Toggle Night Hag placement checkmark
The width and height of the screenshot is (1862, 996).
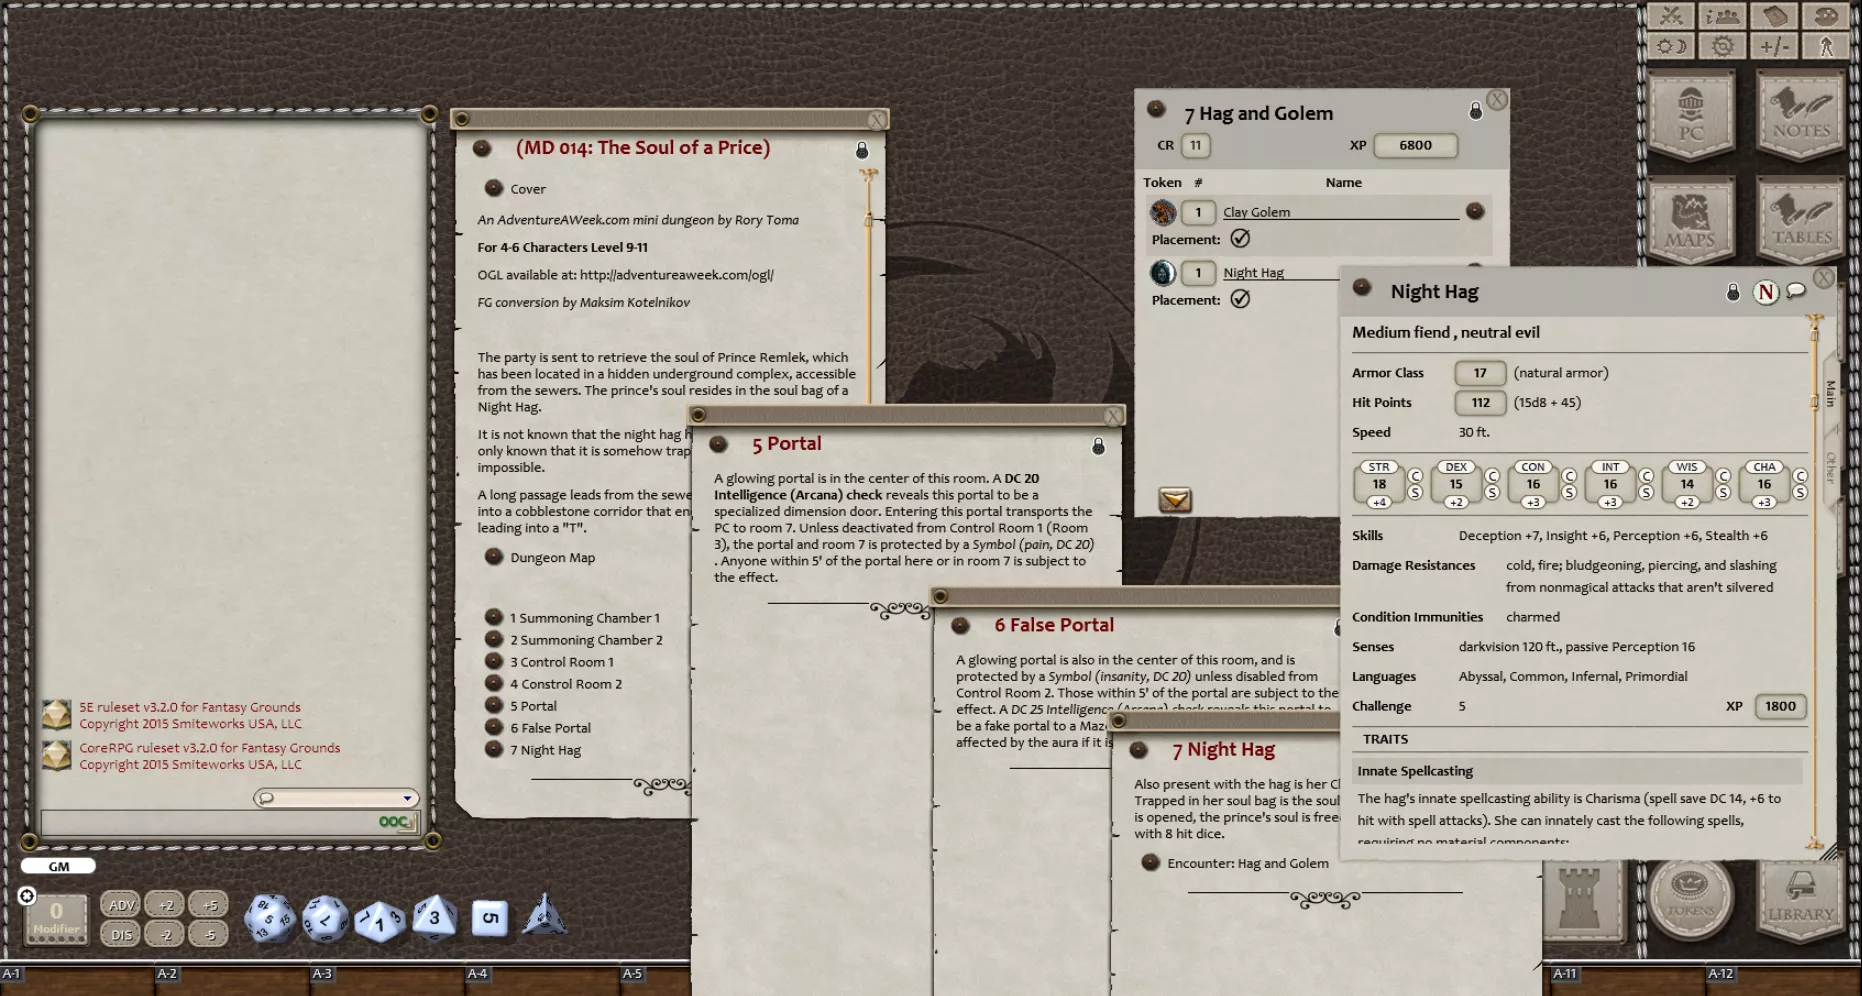[x=1240, y=298]
